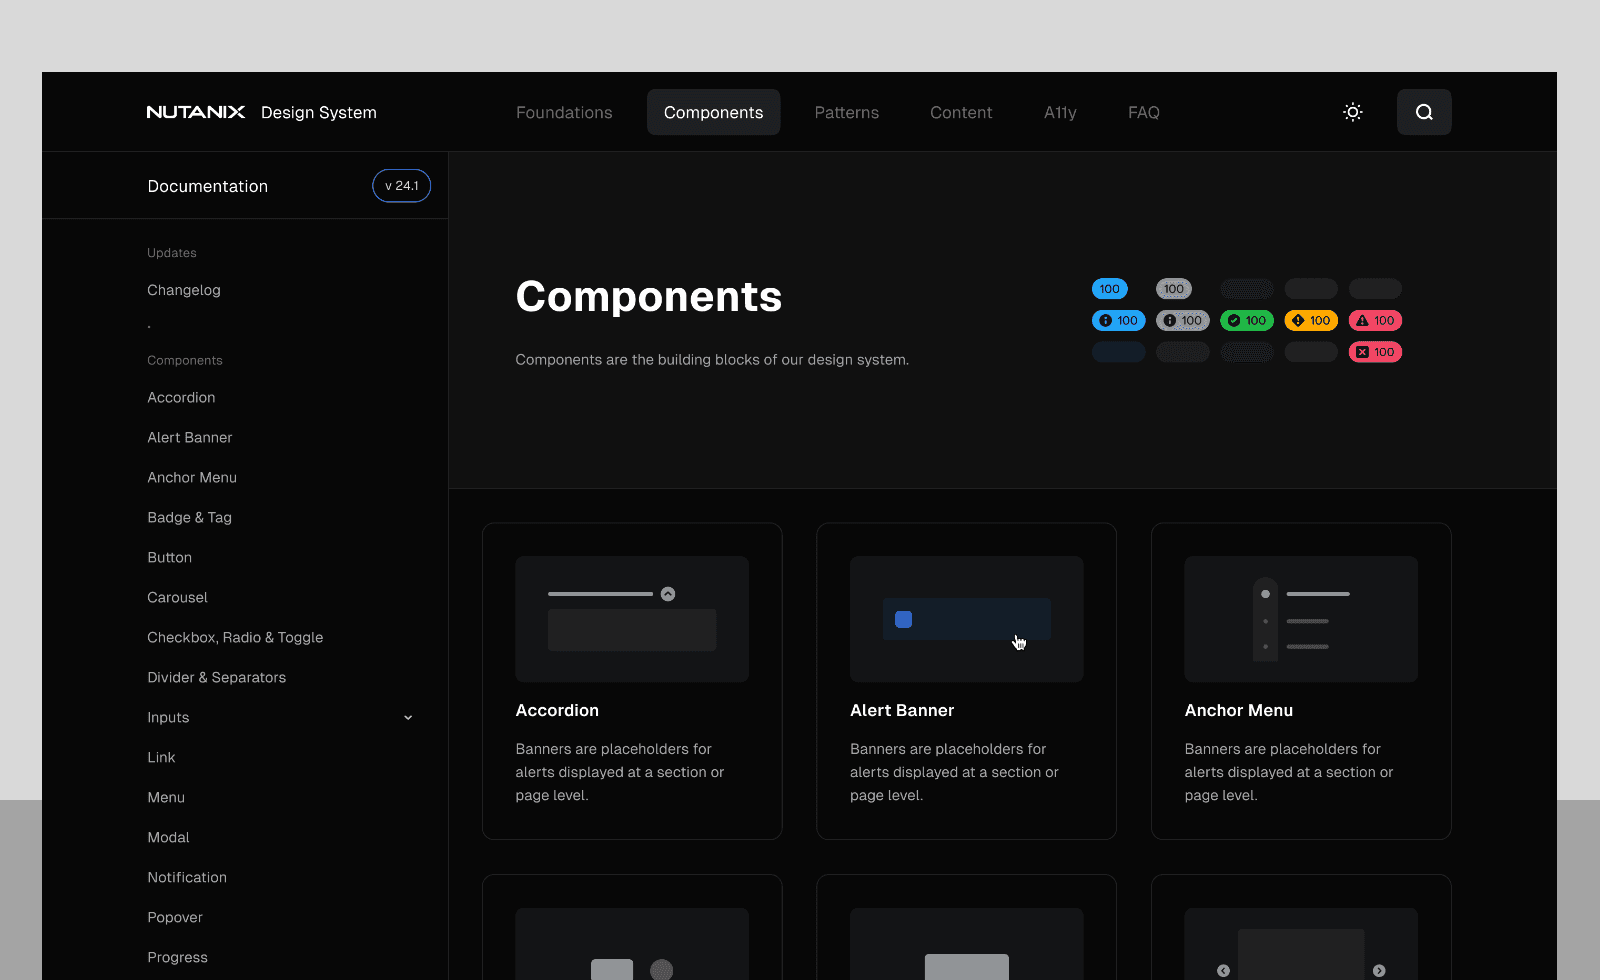Open Modal in sidebar
The width and height of the screenshot is (1600, 980).
click(x=168, y=837)
